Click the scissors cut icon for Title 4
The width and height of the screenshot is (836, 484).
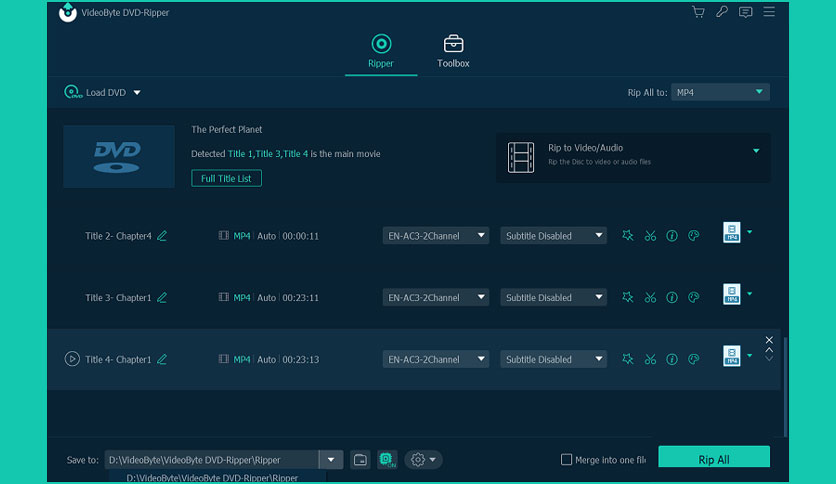coord(650,359)
